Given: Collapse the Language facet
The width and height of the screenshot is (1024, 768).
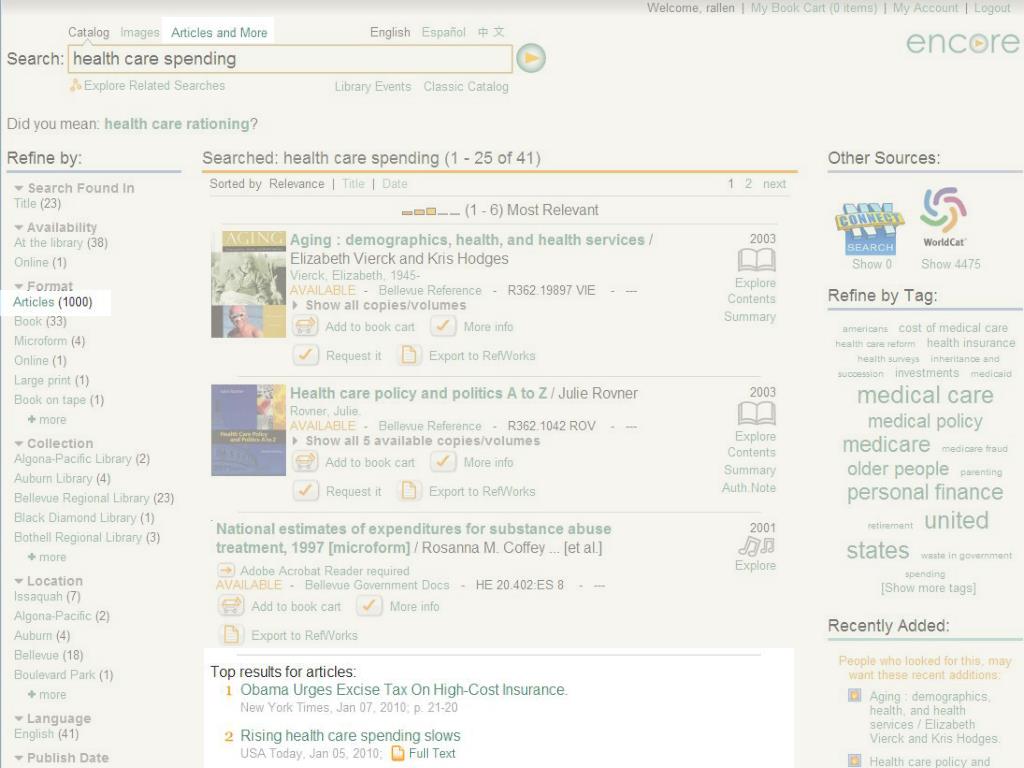Looking at the screenshot, I should pyautogui.click(x=18, y=718).
